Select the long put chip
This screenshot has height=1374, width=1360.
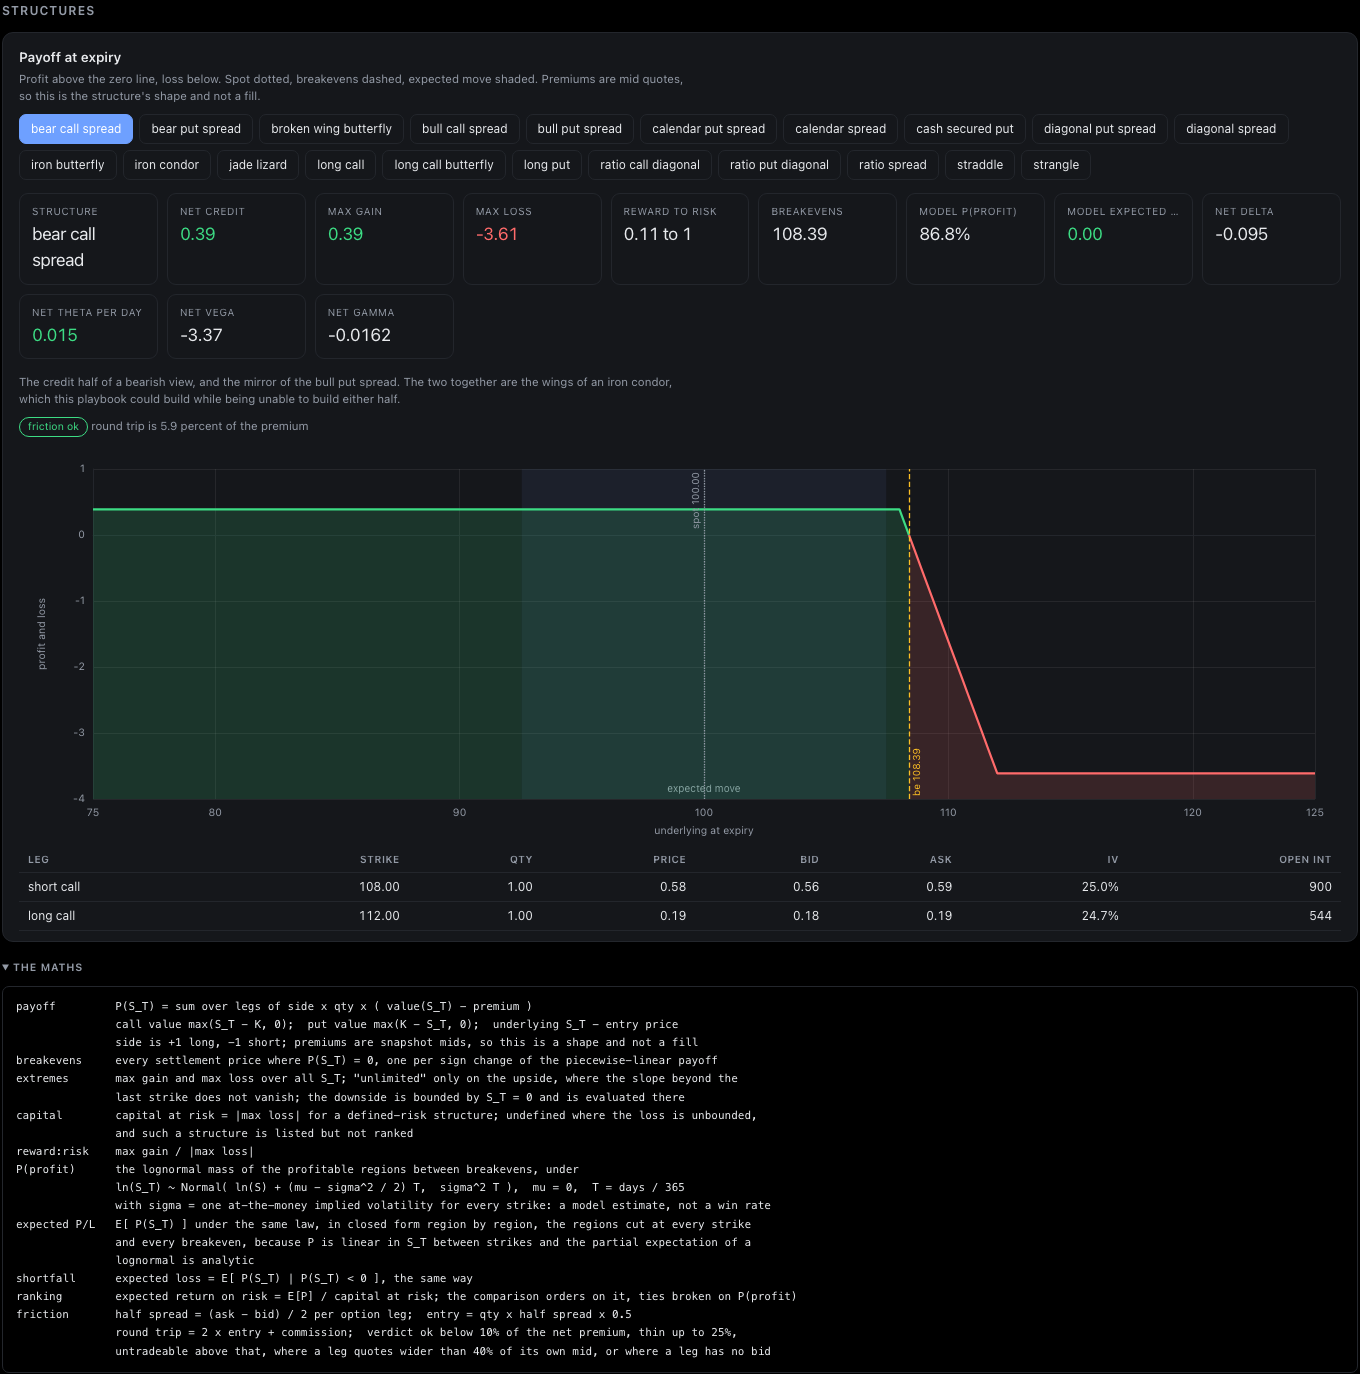click(547, 165)
